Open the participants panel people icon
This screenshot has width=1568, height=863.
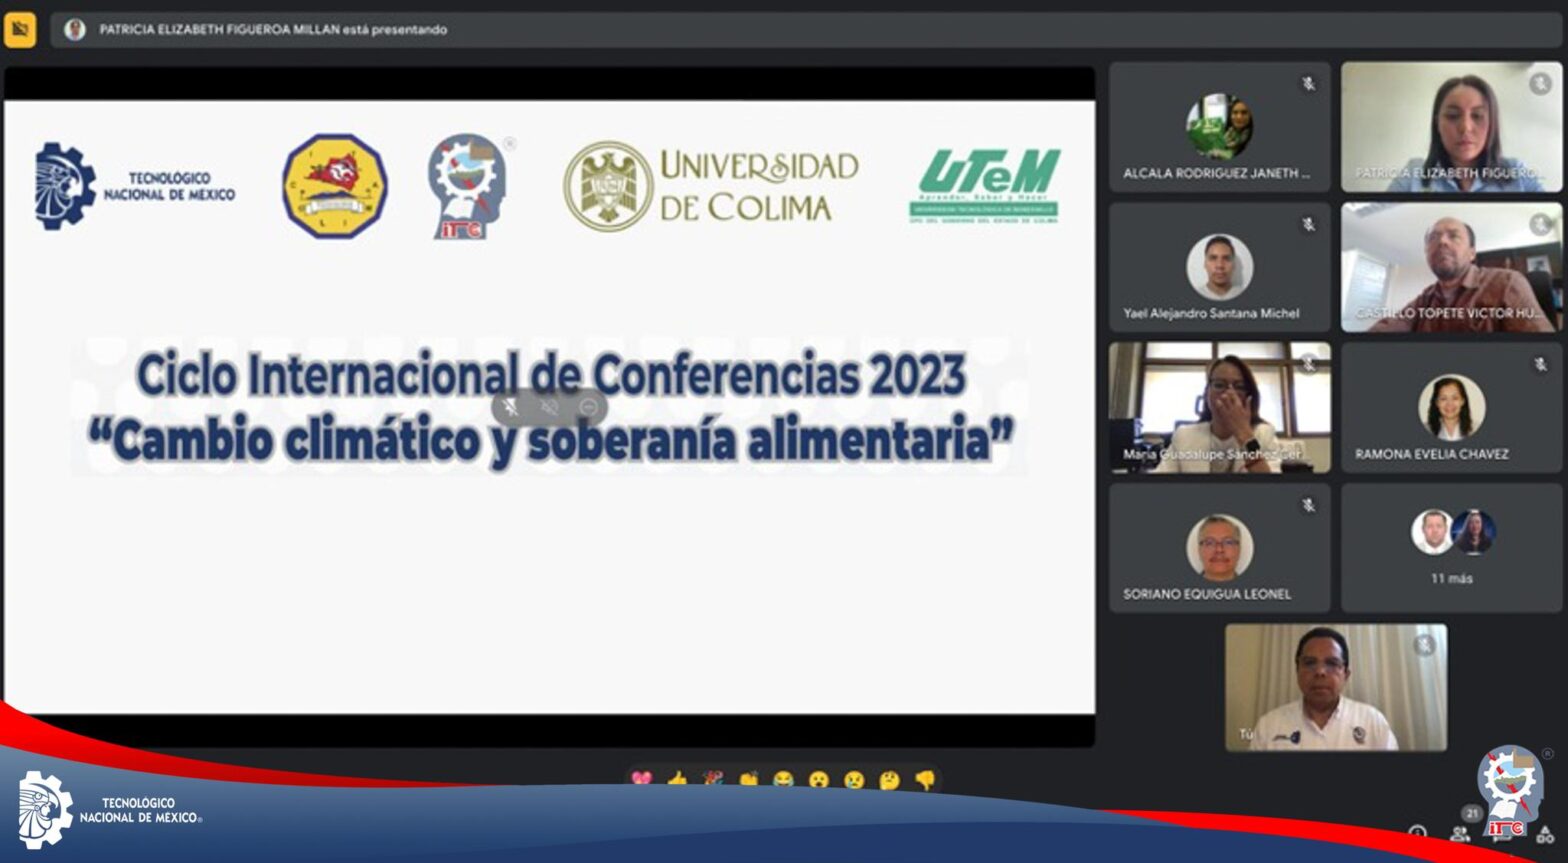[1461, 834]
